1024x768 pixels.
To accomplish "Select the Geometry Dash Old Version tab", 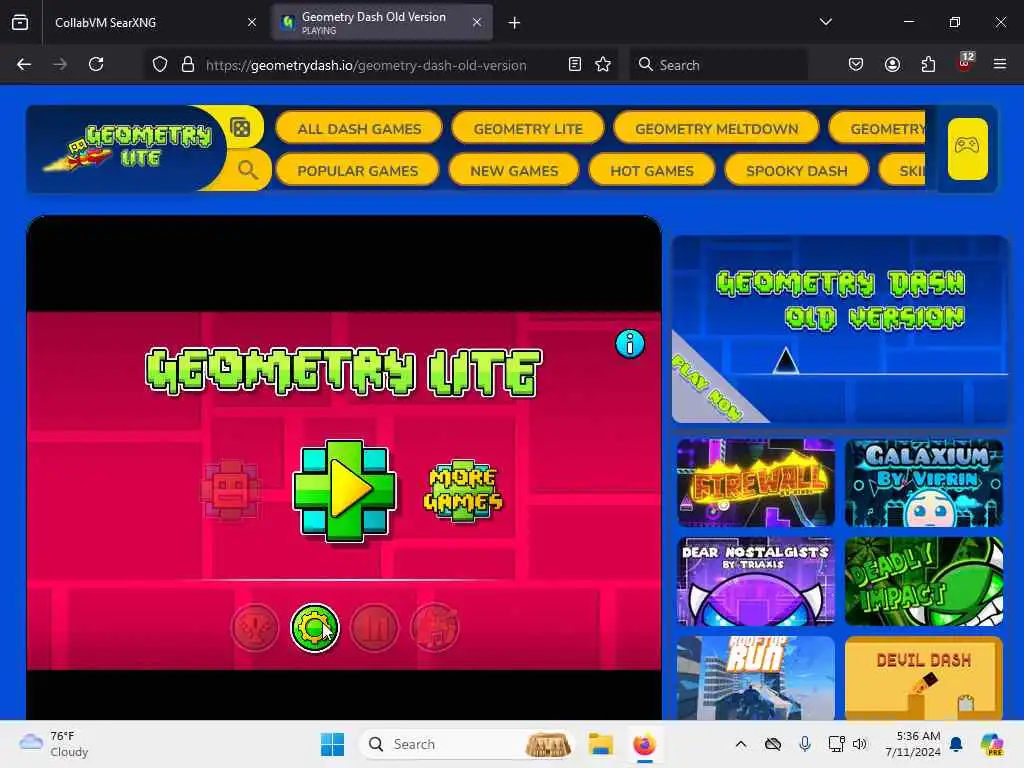I will click(382, 22).
